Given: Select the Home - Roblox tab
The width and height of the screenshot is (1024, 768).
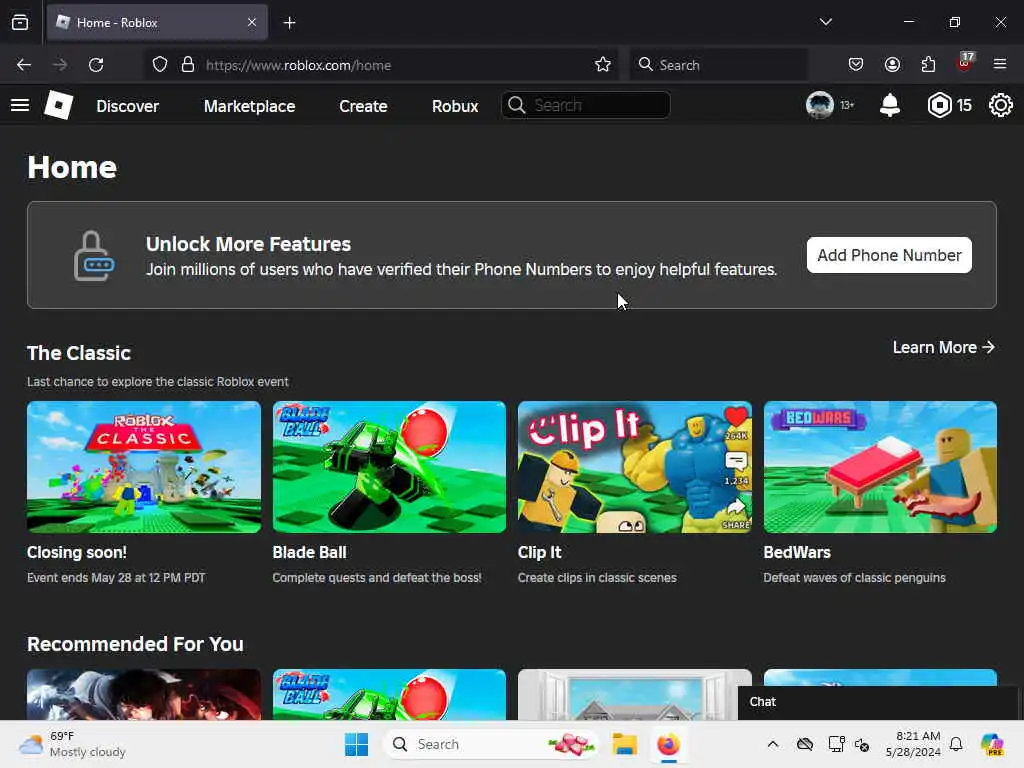Looking at the screenshot, I should [x=157, y=22].
